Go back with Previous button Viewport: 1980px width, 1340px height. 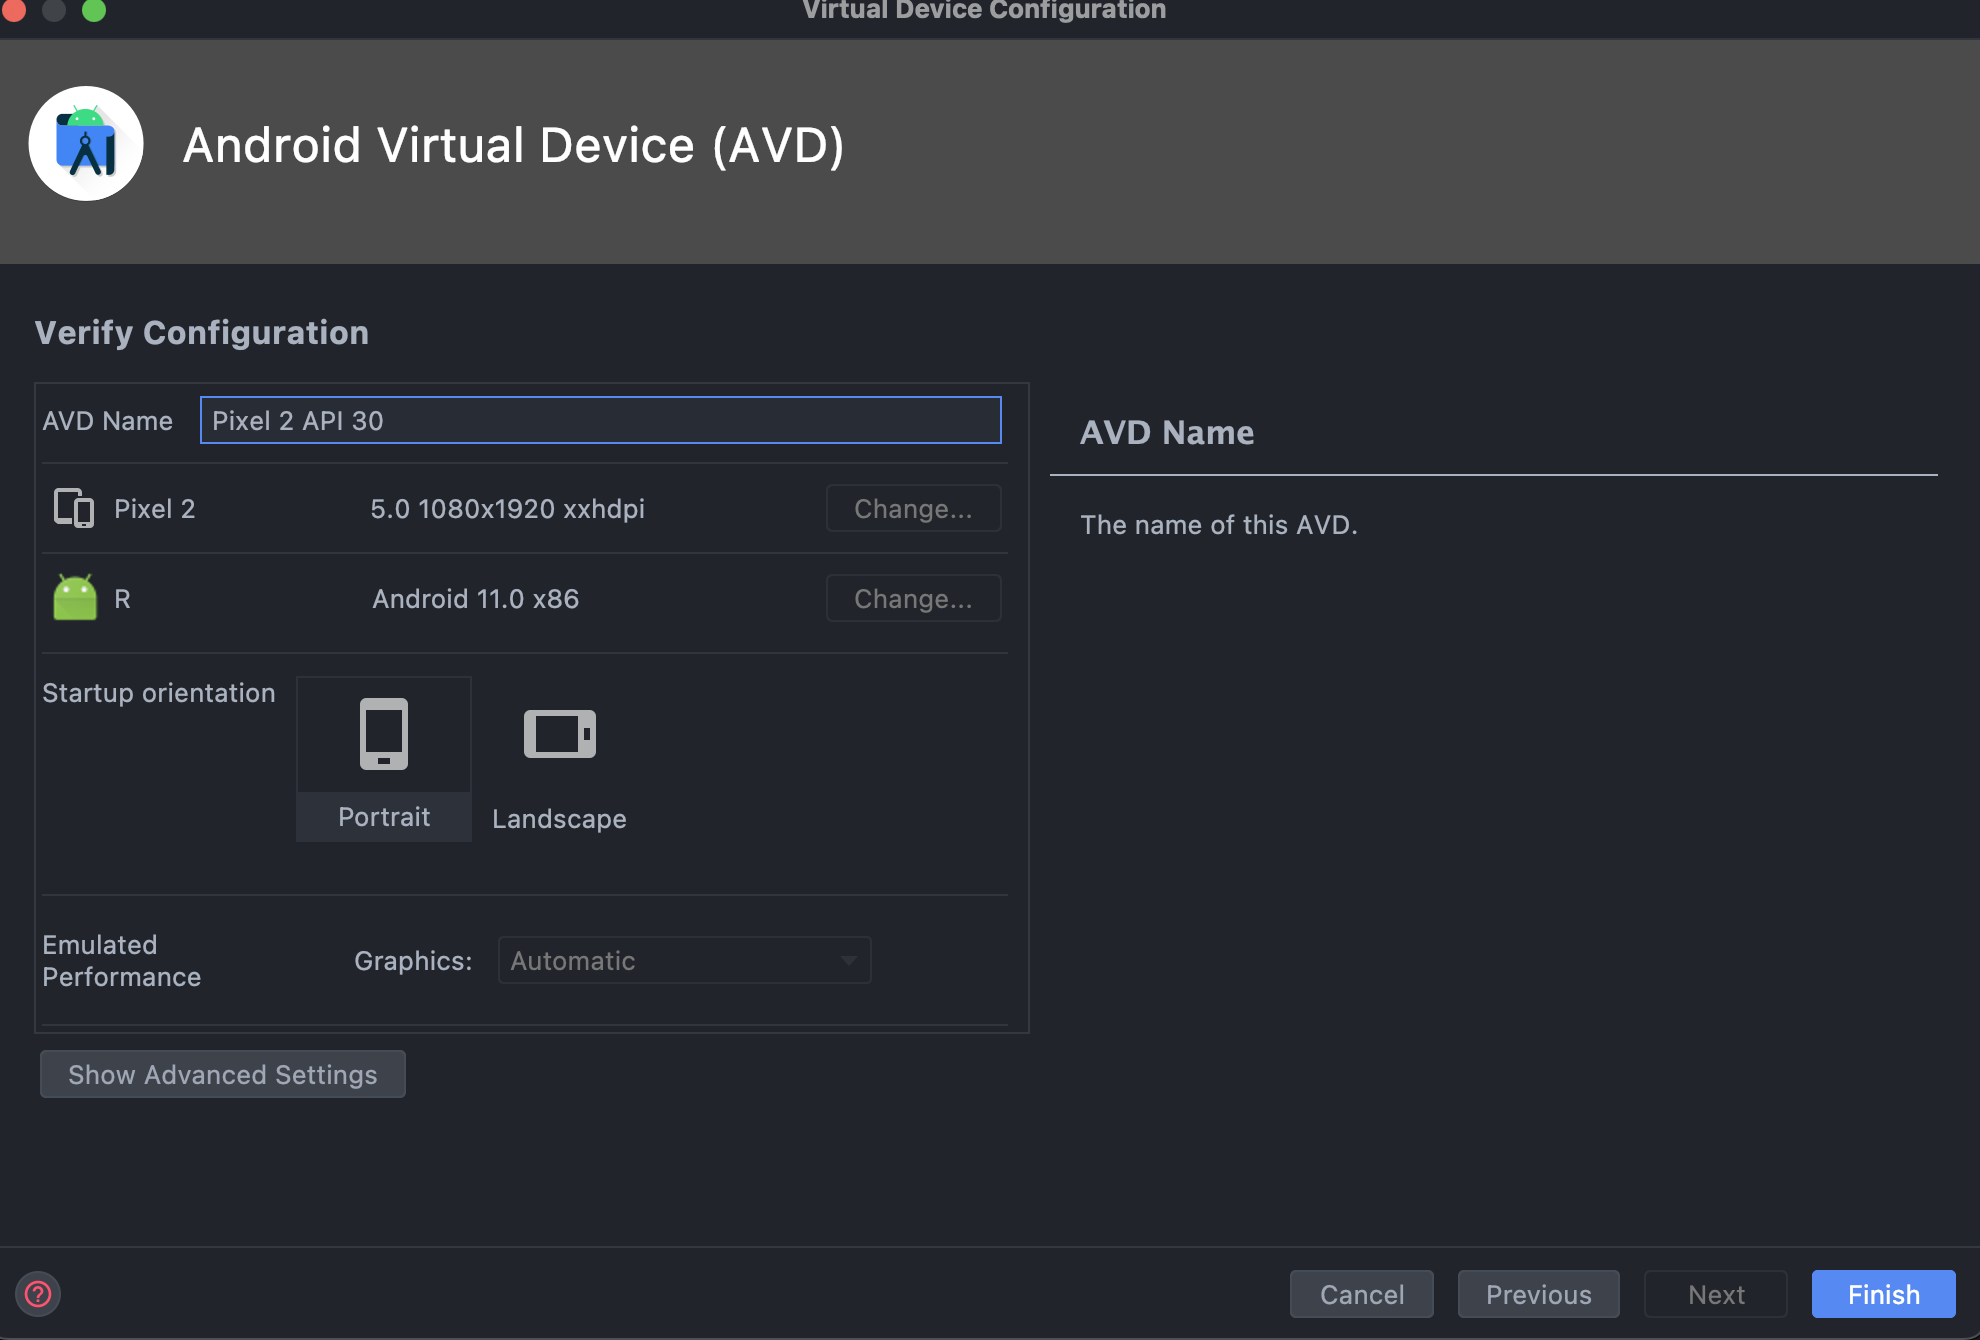[1538, 1294]
